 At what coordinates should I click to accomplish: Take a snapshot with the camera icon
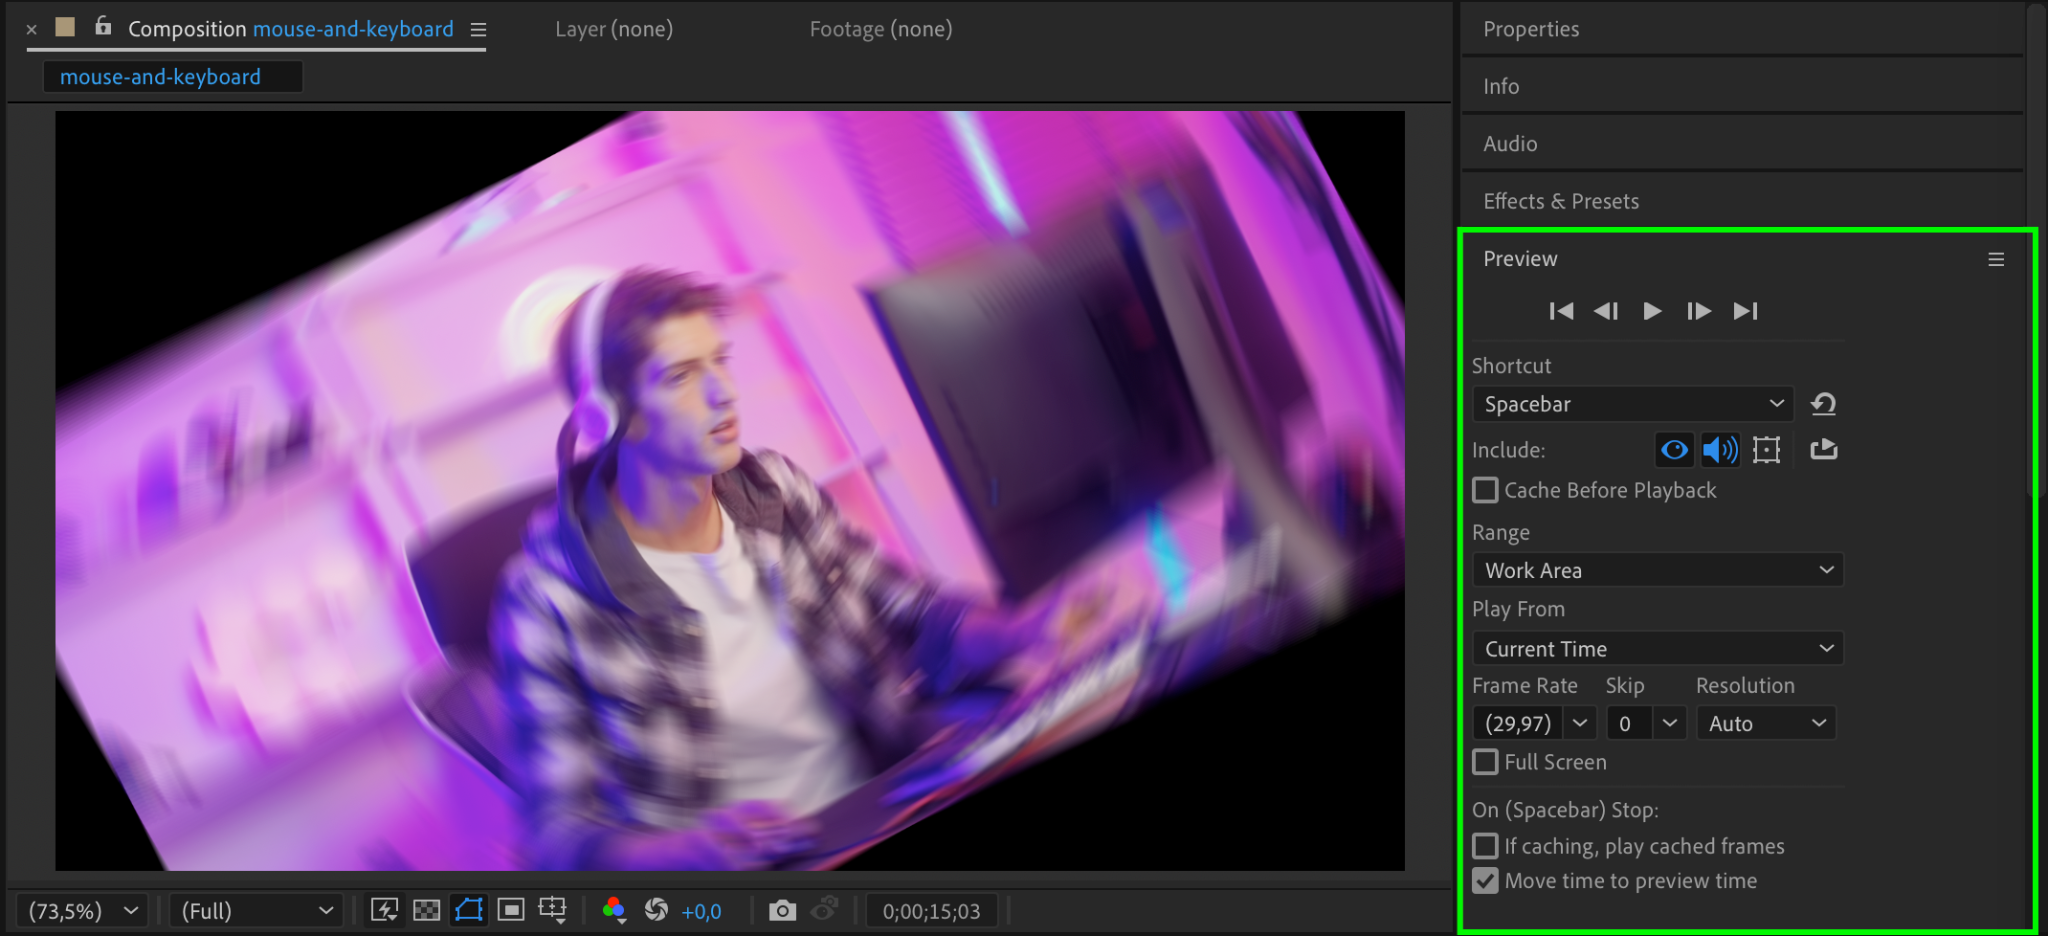[x=782, y=910]
